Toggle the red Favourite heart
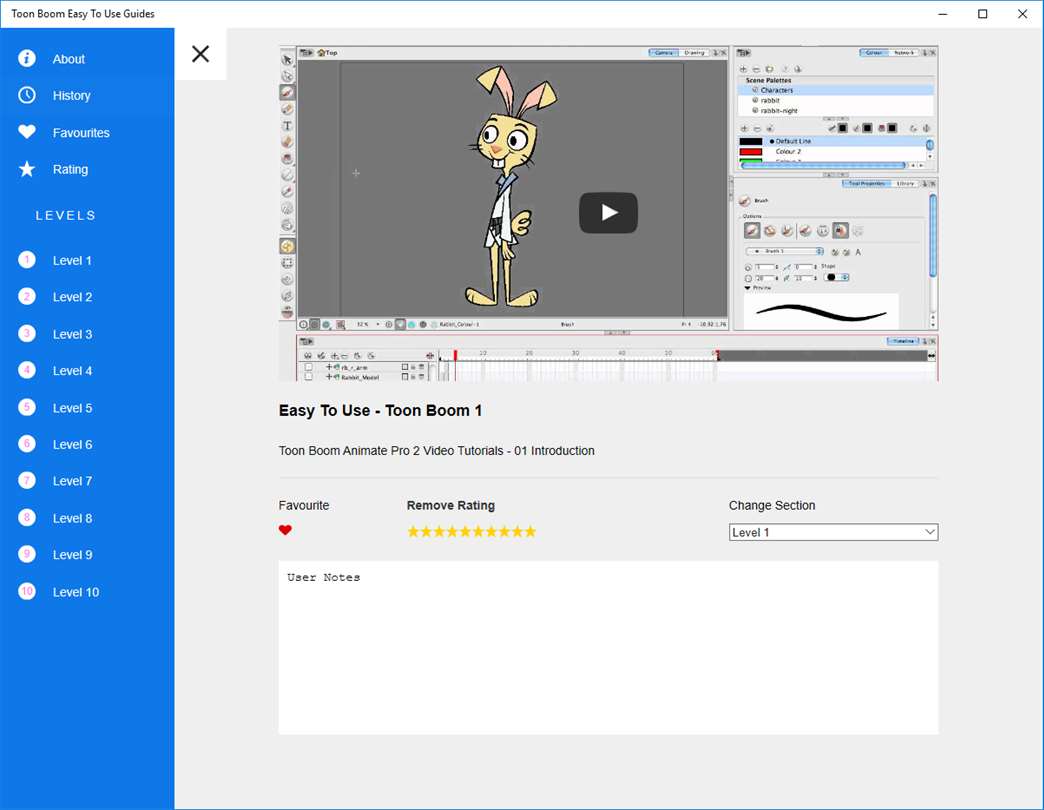The image size is (1044, 810). click(285, 530)
